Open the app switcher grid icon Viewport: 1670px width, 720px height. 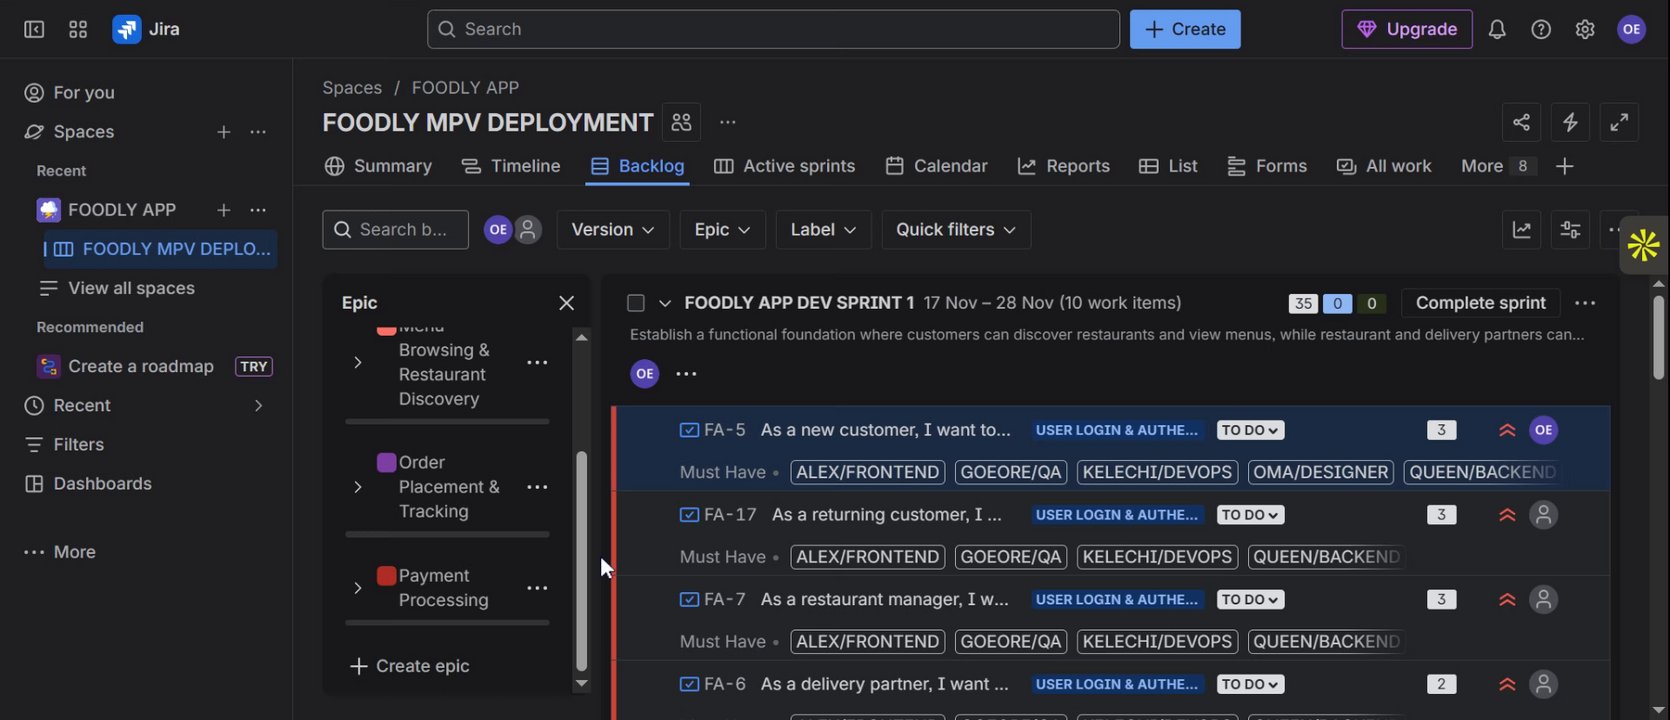click(x=78, y=29)
